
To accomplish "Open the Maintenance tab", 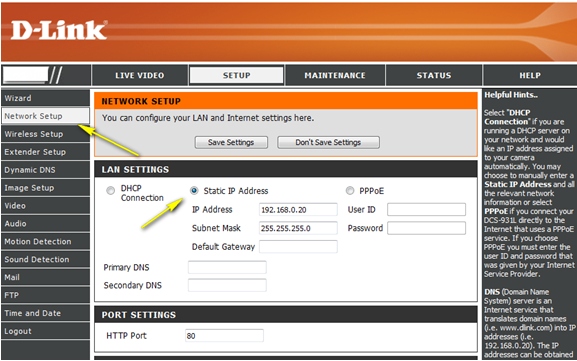I will click(335, 75).
